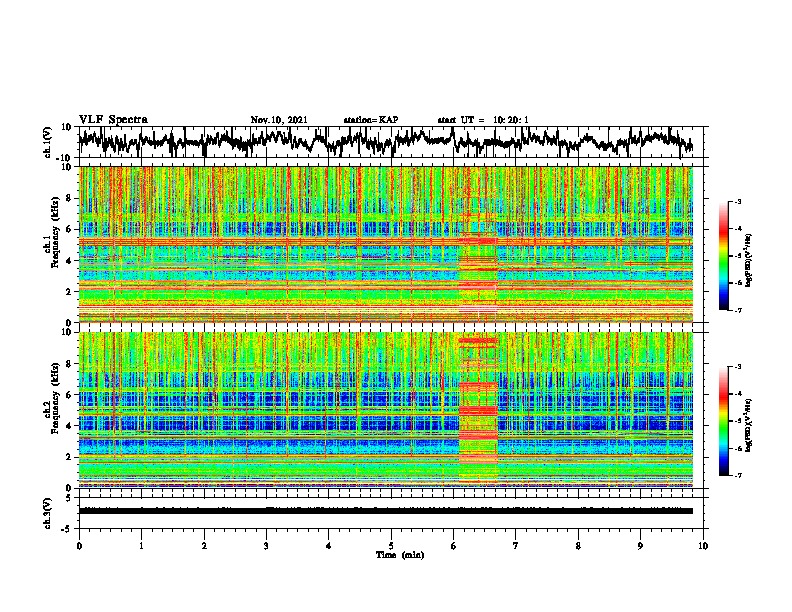Click the ch.1 "Frequency (kHz)" axis label
This screenshot has width=792, height=612.
(55, 233)
